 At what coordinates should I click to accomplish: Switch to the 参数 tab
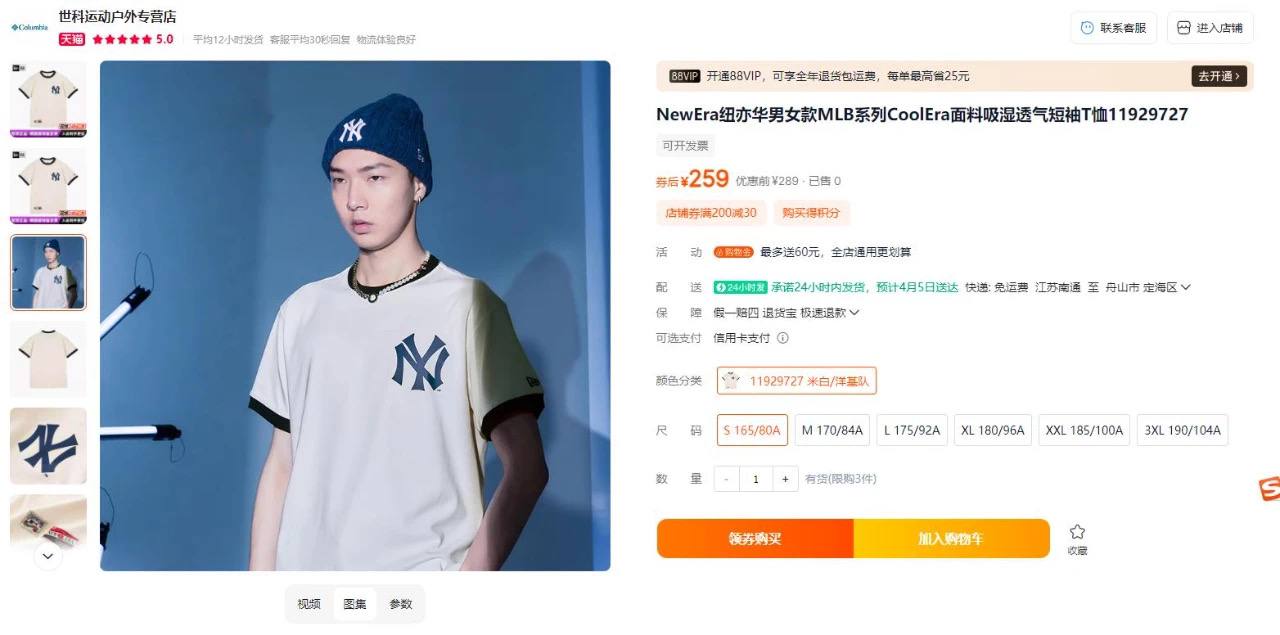[x=401, y=604]
